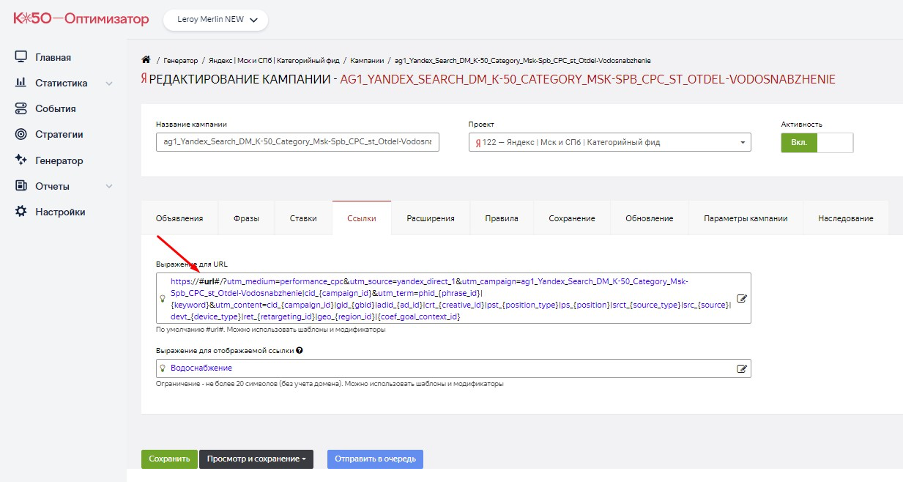Switch to the Правила tab
This screenshot has width=904, height=482.
pos(502,219)
